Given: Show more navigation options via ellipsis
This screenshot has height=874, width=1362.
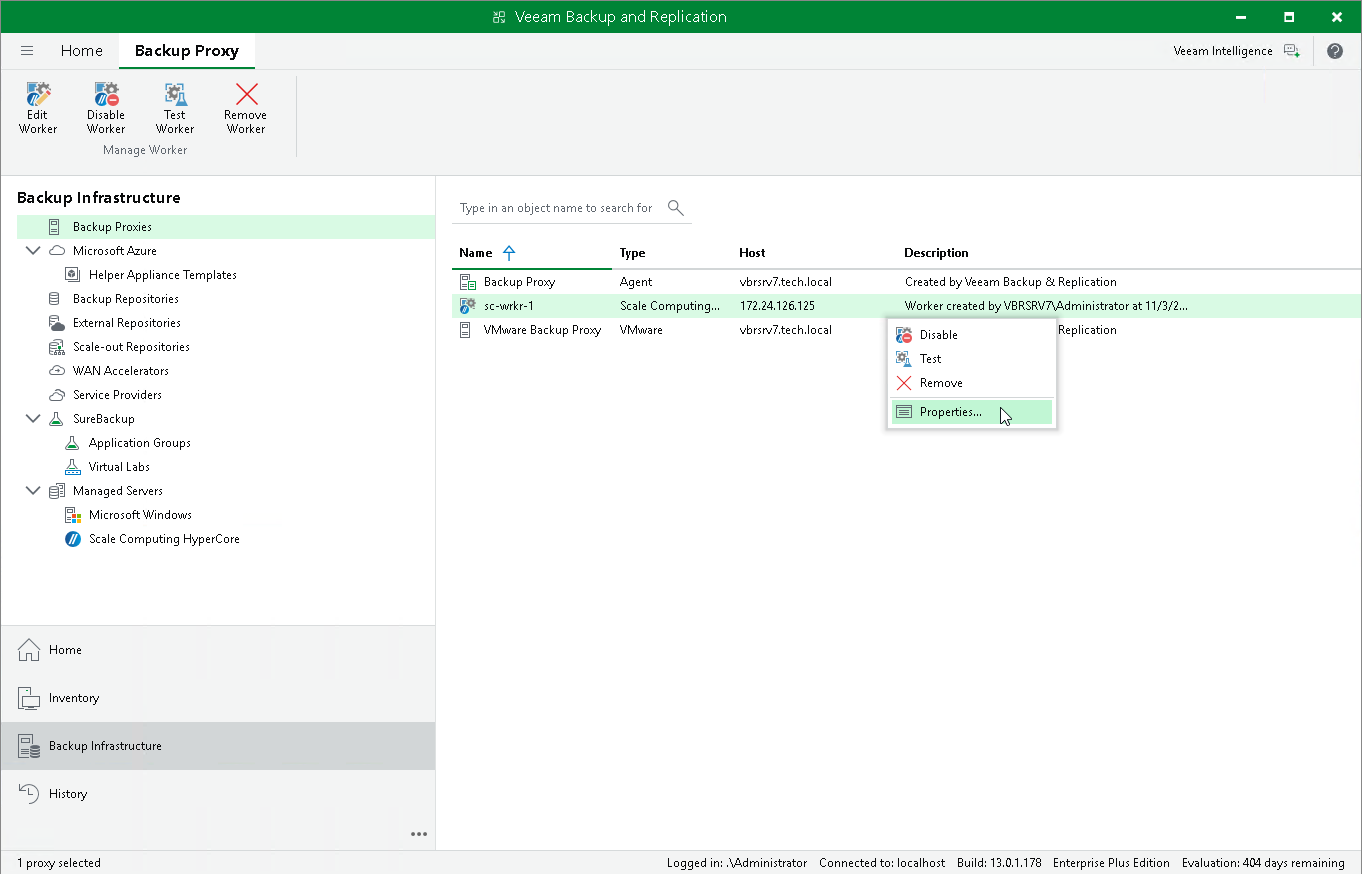Looking at the screenshot, I should click(419, 834).
